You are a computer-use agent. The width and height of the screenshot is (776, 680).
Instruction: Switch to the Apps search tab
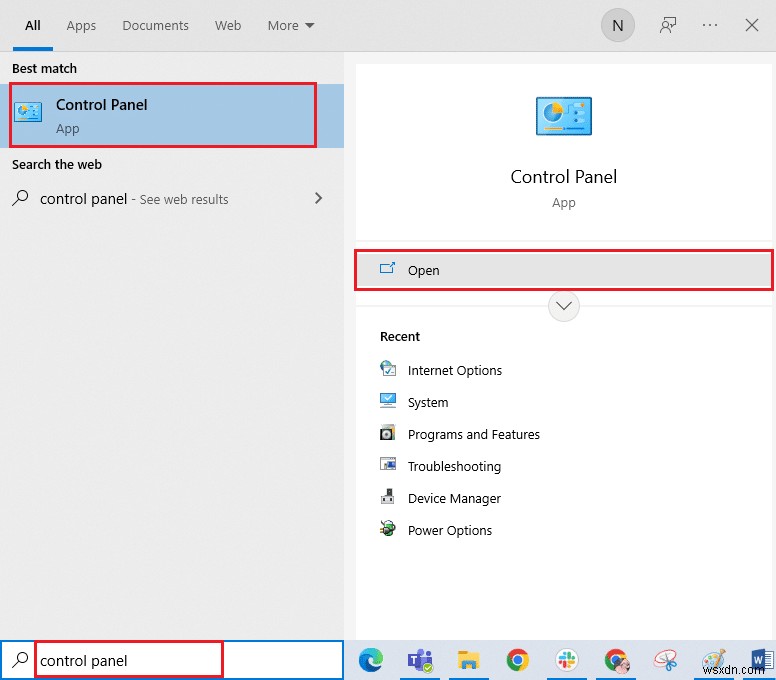click(81, 25)
